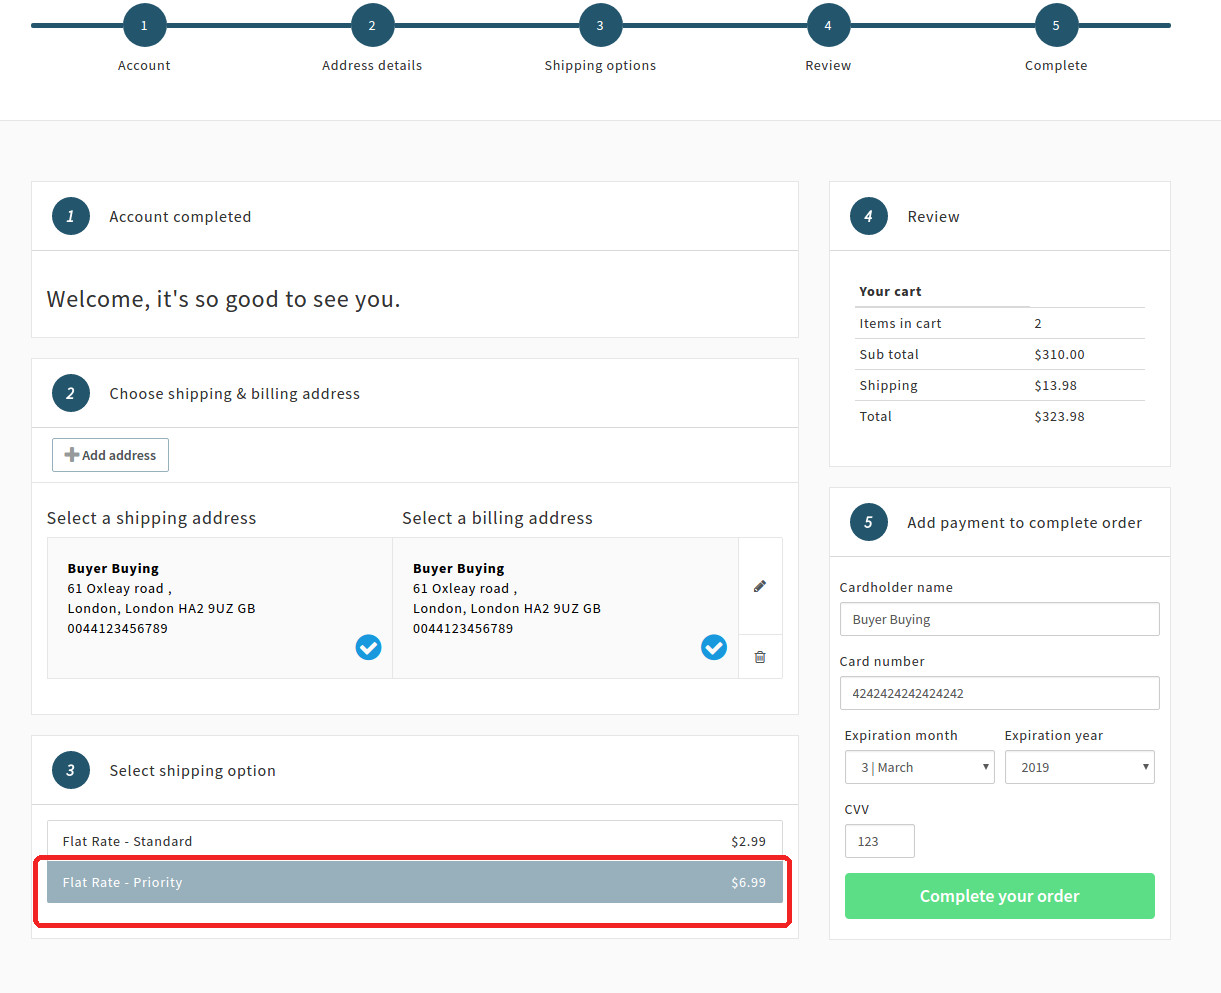Click the number 3 badge beside Select shipping option
The image size is (1221, 993).
click(71, 770)
